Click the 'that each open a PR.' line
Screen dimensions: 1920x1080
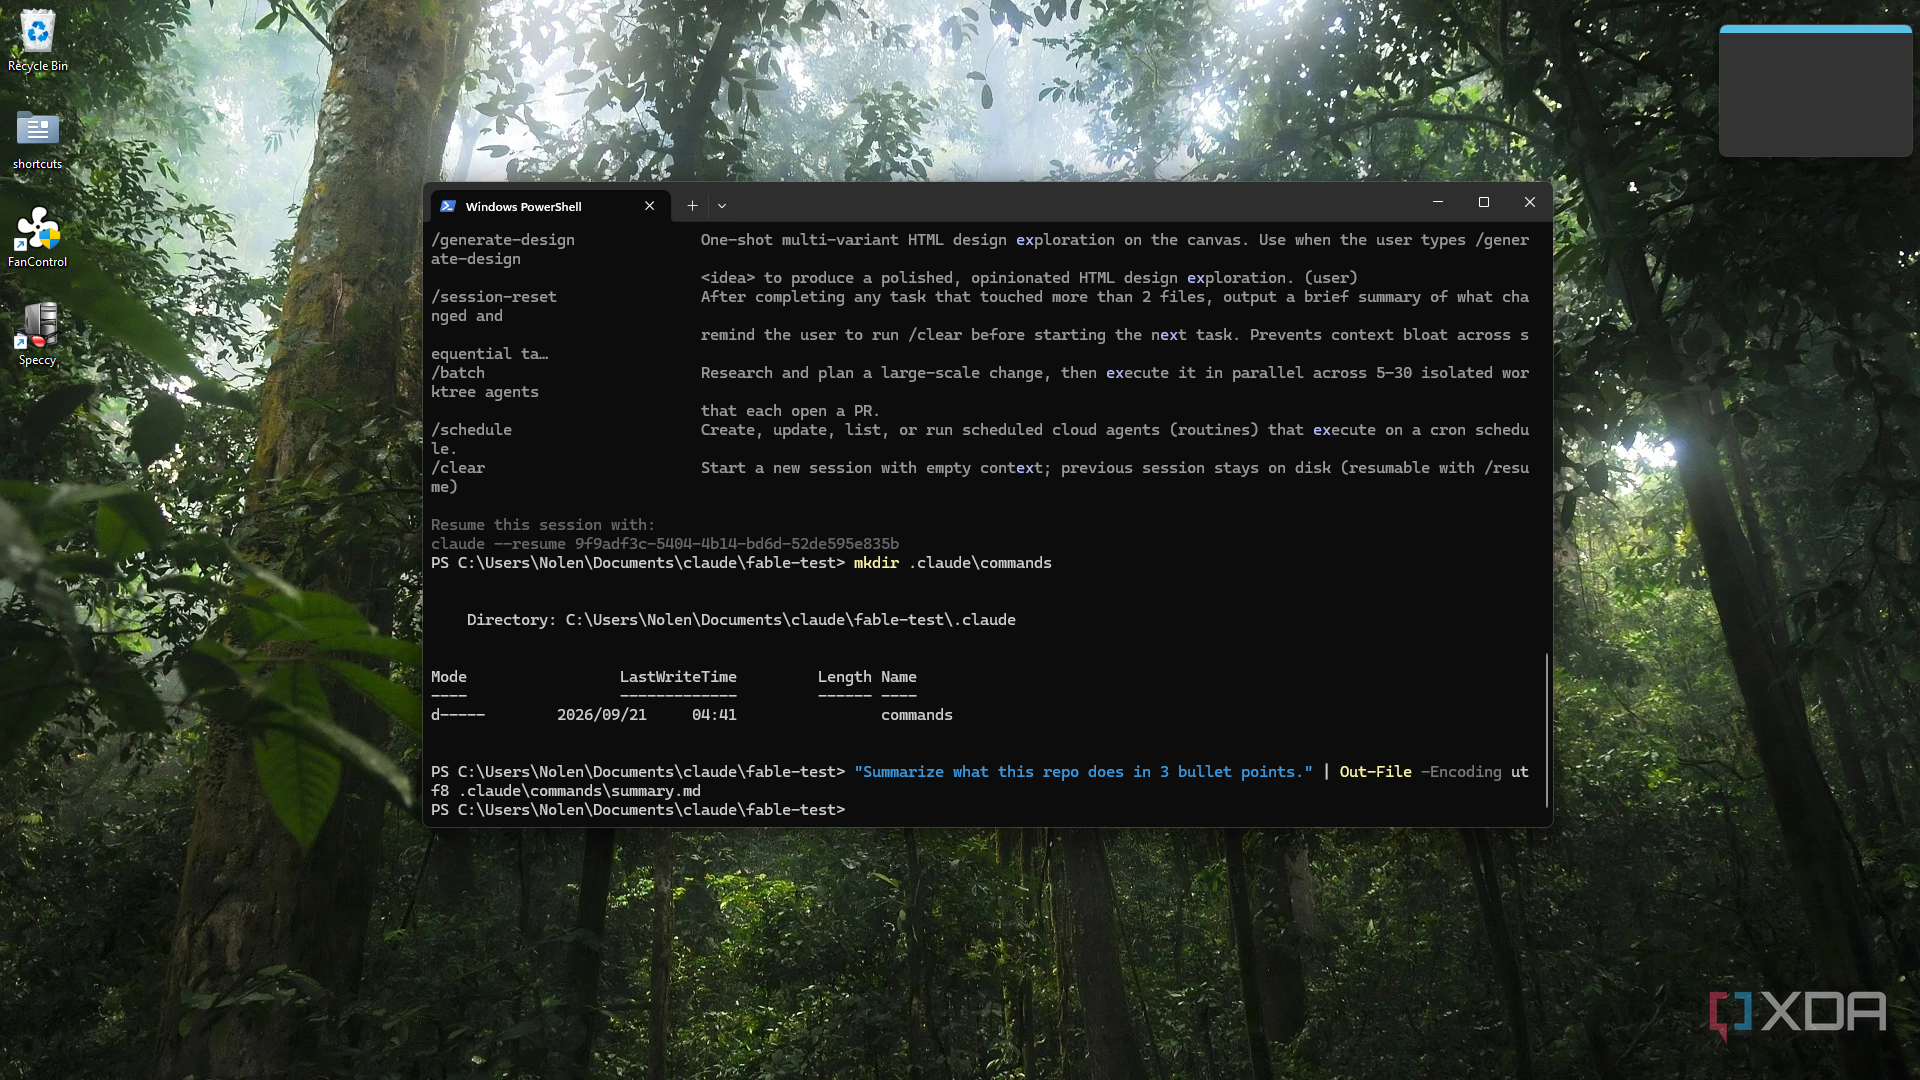click(x=790, y=411)
